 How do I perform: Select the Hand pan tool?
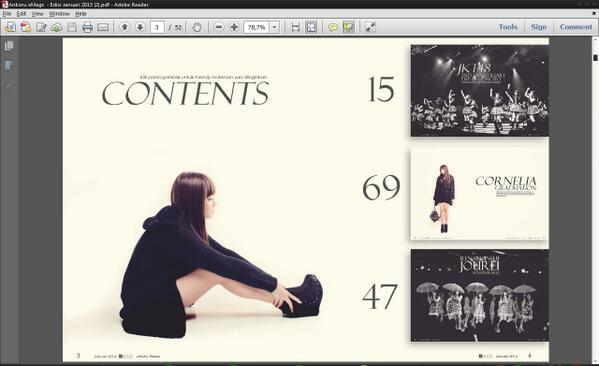click(197, 27)
